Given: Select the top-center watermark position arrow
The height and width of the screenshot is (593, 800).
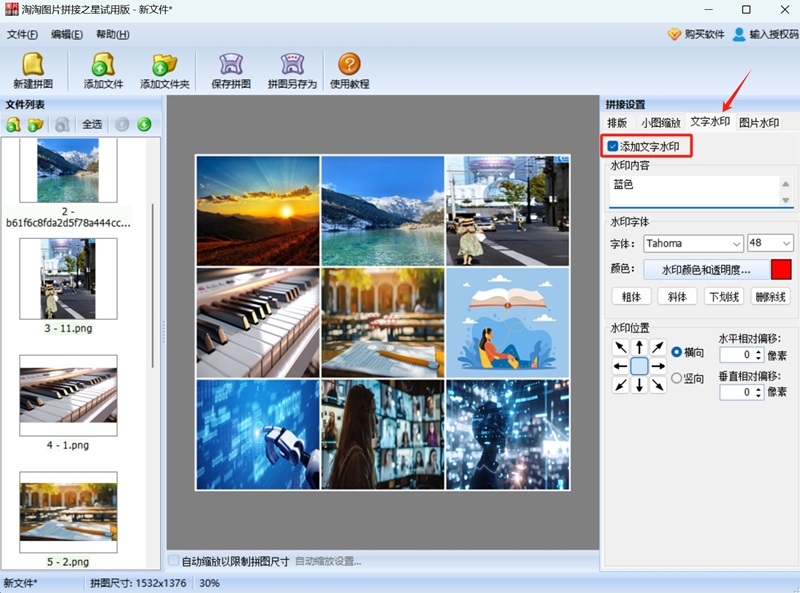Looking at the screenshot, I should pyautogui.click(x=639, y=348).
